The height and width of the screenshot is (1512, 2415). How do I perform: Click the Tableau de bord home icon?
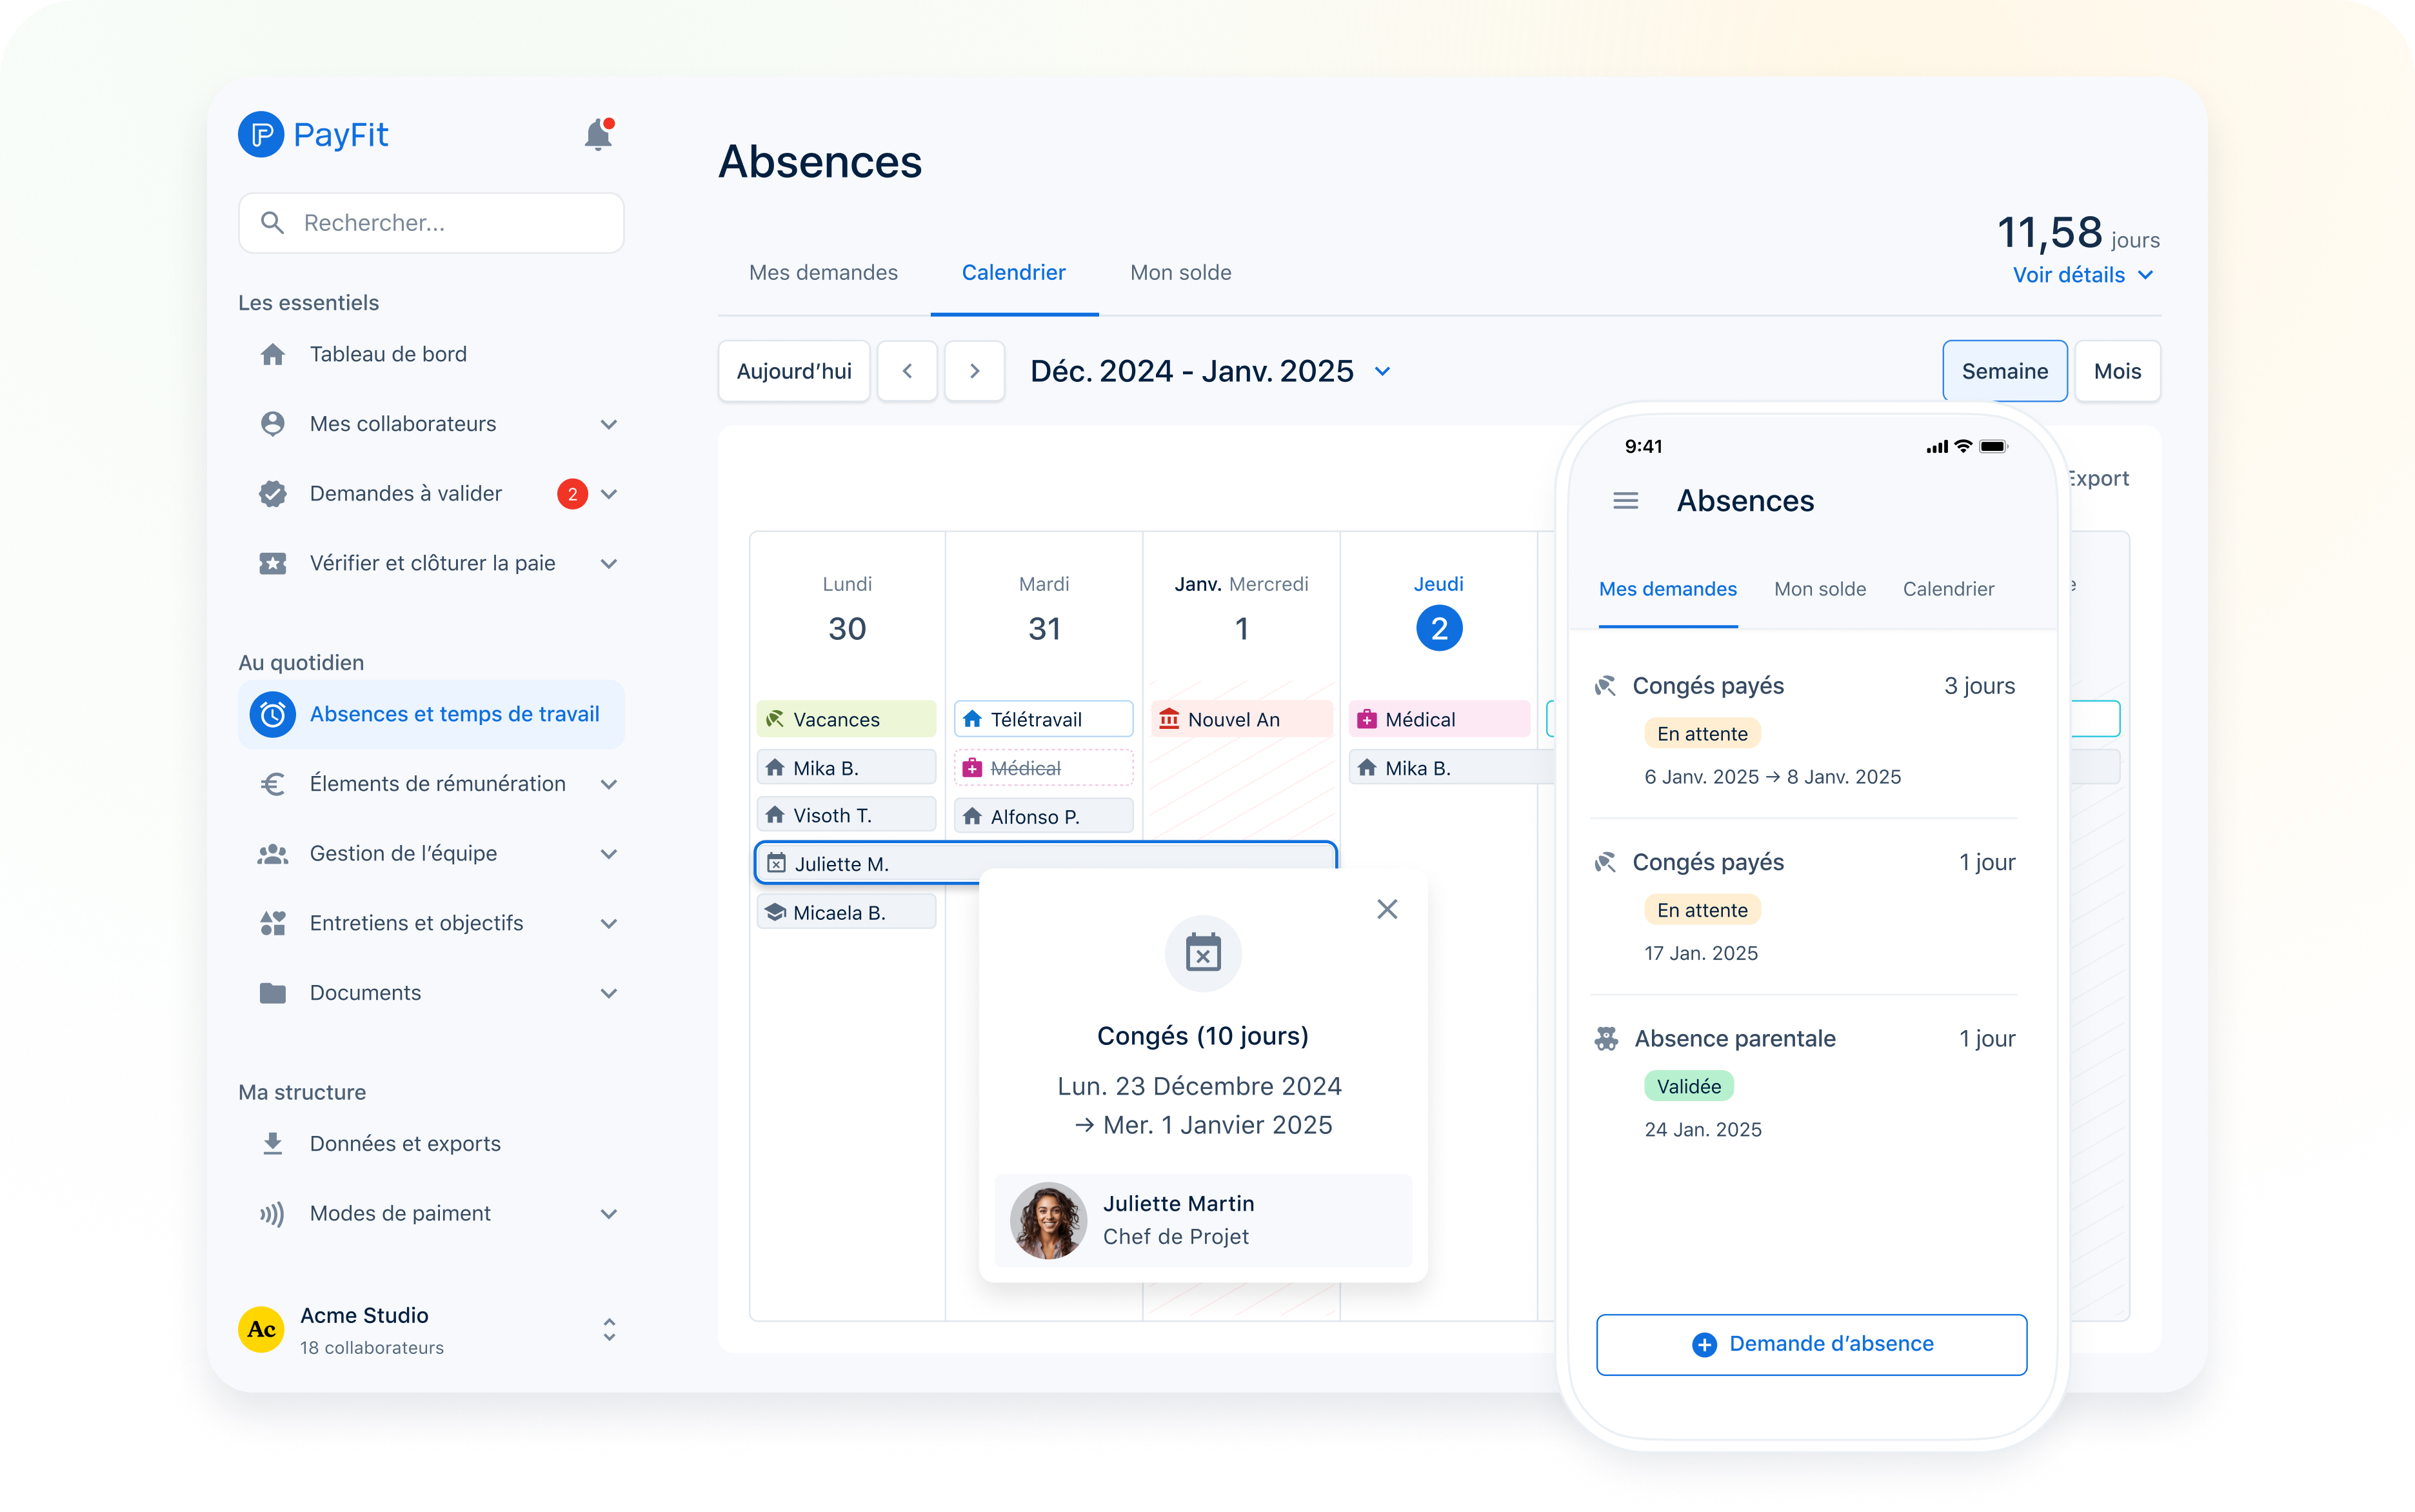pyautogui.click(x=273, y=354)
